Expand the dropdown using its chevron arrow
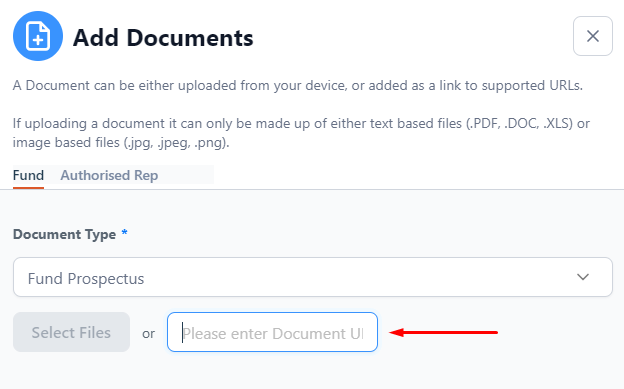This screenshot has height=389, width=624. tap(583, 277)
